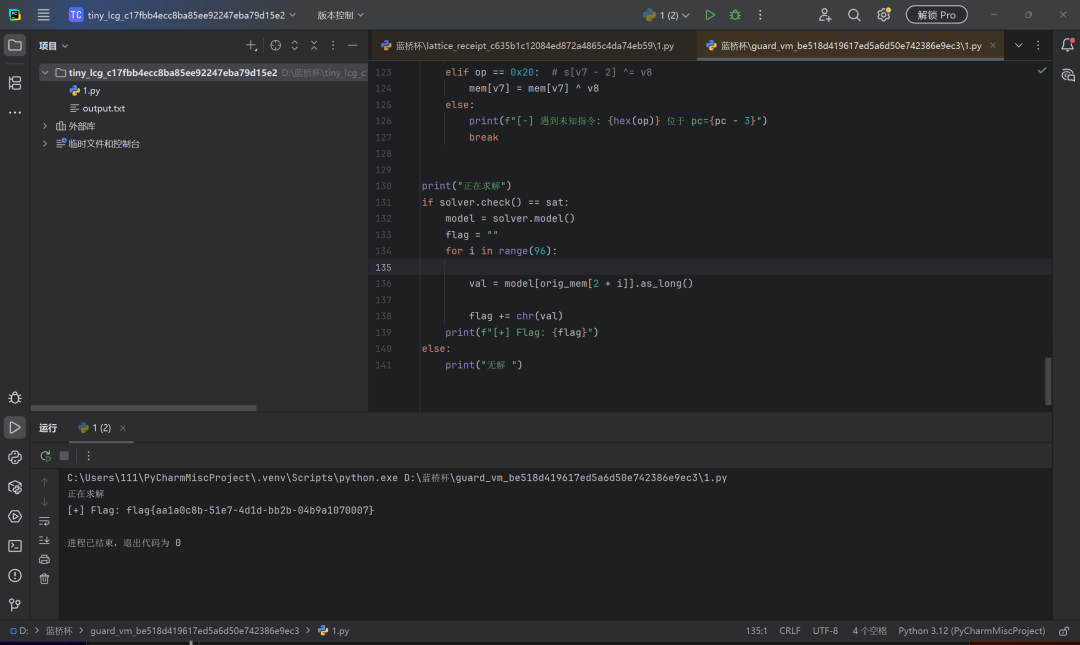The height and width of the screenshot is (645, 1080).
Task: Open the Problems tool window icon
Action: [x=14, y=575]
